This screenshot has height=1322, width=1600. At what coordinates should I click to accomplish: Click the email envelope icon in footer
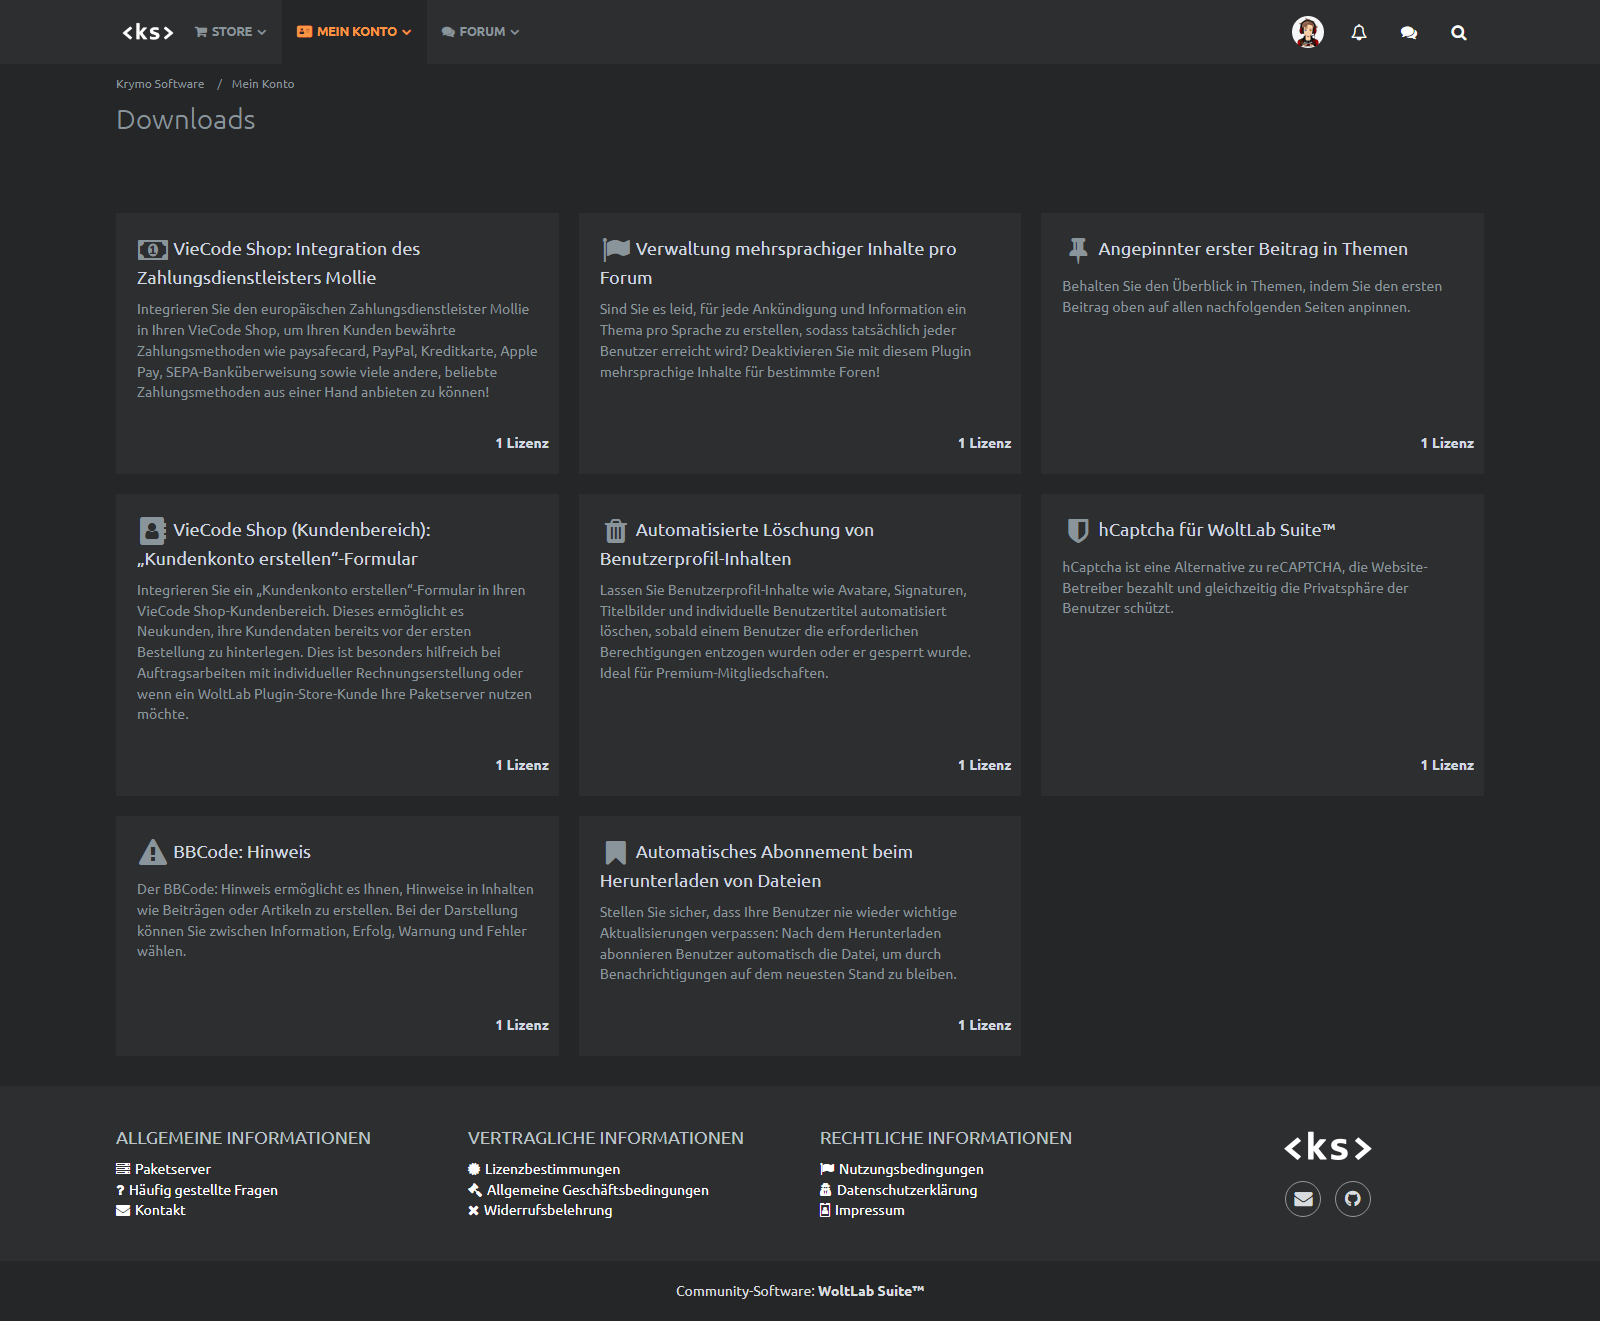pyautogui.click(x=1303, y=1199)
